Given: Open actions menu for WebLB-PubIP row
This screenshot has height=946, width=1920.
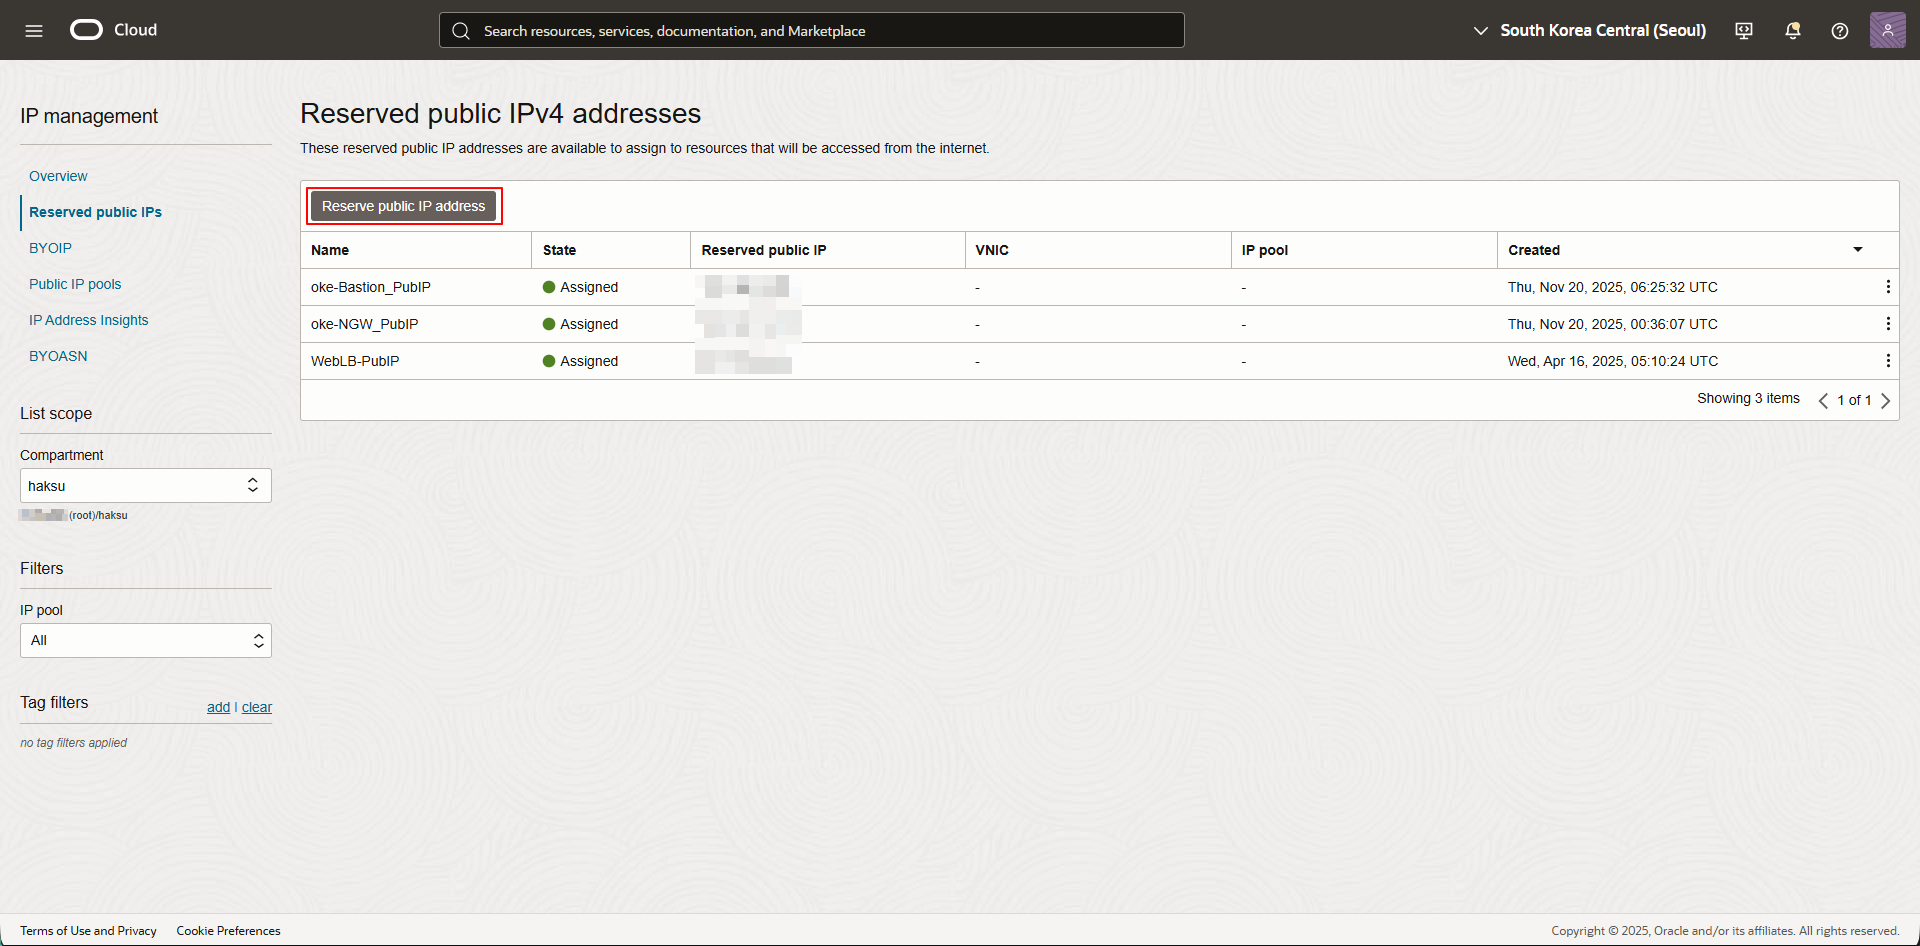Looking at the screenshot, I should [1887, 361].
